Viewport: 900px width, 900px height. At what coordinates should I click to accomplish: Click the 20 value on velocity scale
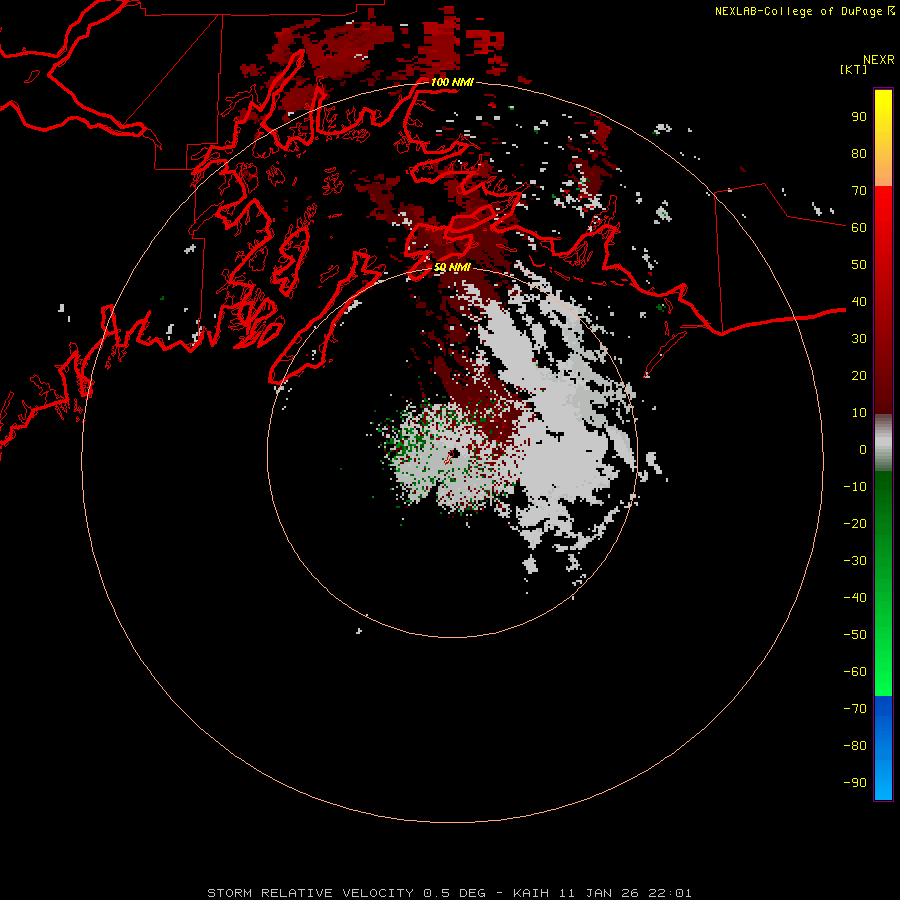coord(859,376)
